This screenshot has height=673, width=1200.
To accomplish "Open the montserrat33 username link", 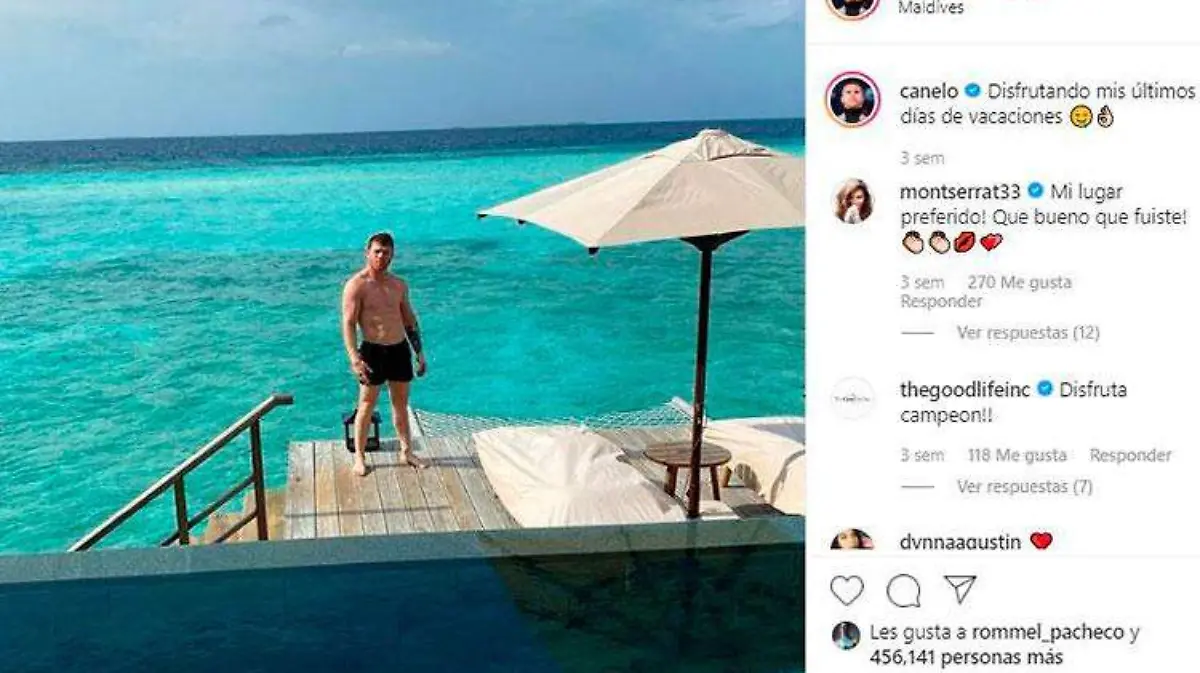I will coord(958,191).
